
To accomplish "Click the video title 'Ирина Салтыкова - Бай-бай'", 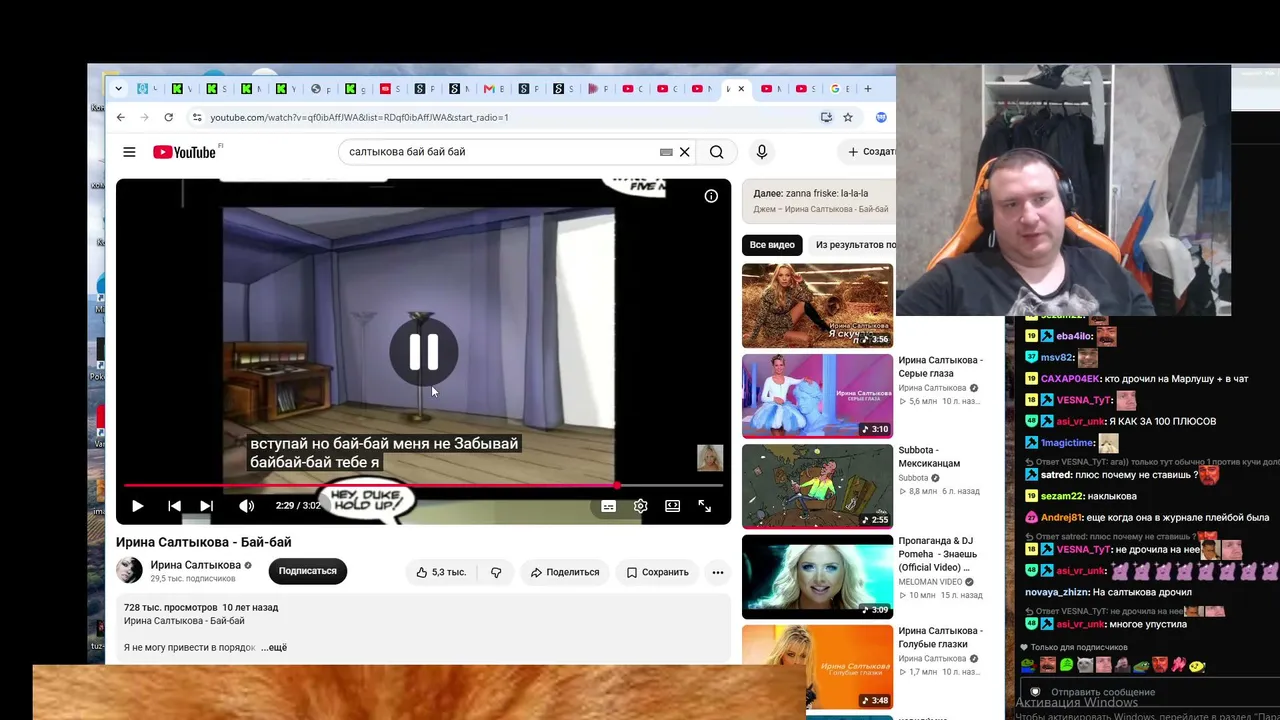I will pos(204,542).
